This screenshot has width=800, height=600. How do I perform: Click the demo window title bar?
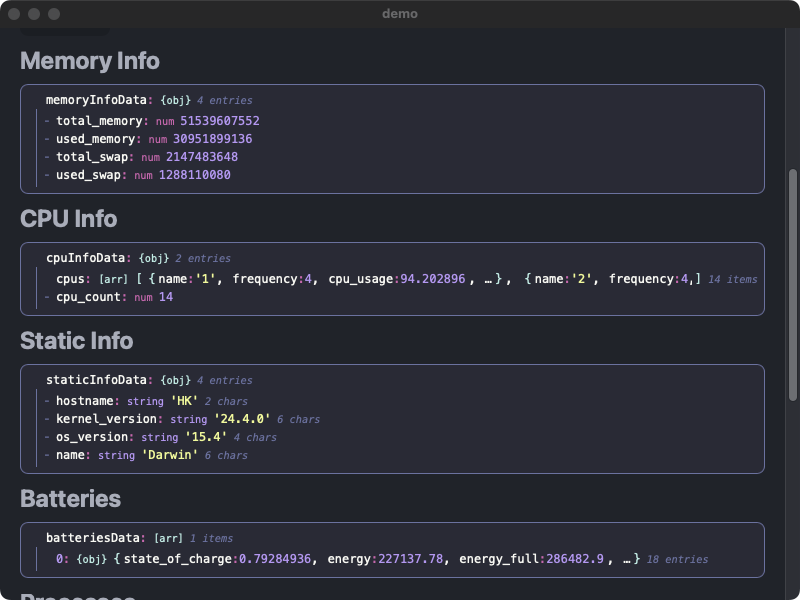[x=399, y=13]
